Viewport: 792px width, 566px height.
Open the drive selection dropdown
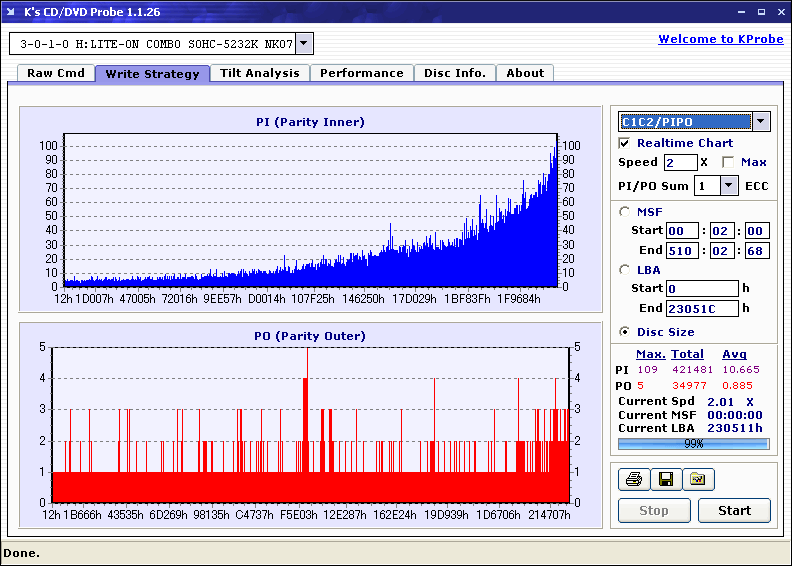tap(305, 44)
